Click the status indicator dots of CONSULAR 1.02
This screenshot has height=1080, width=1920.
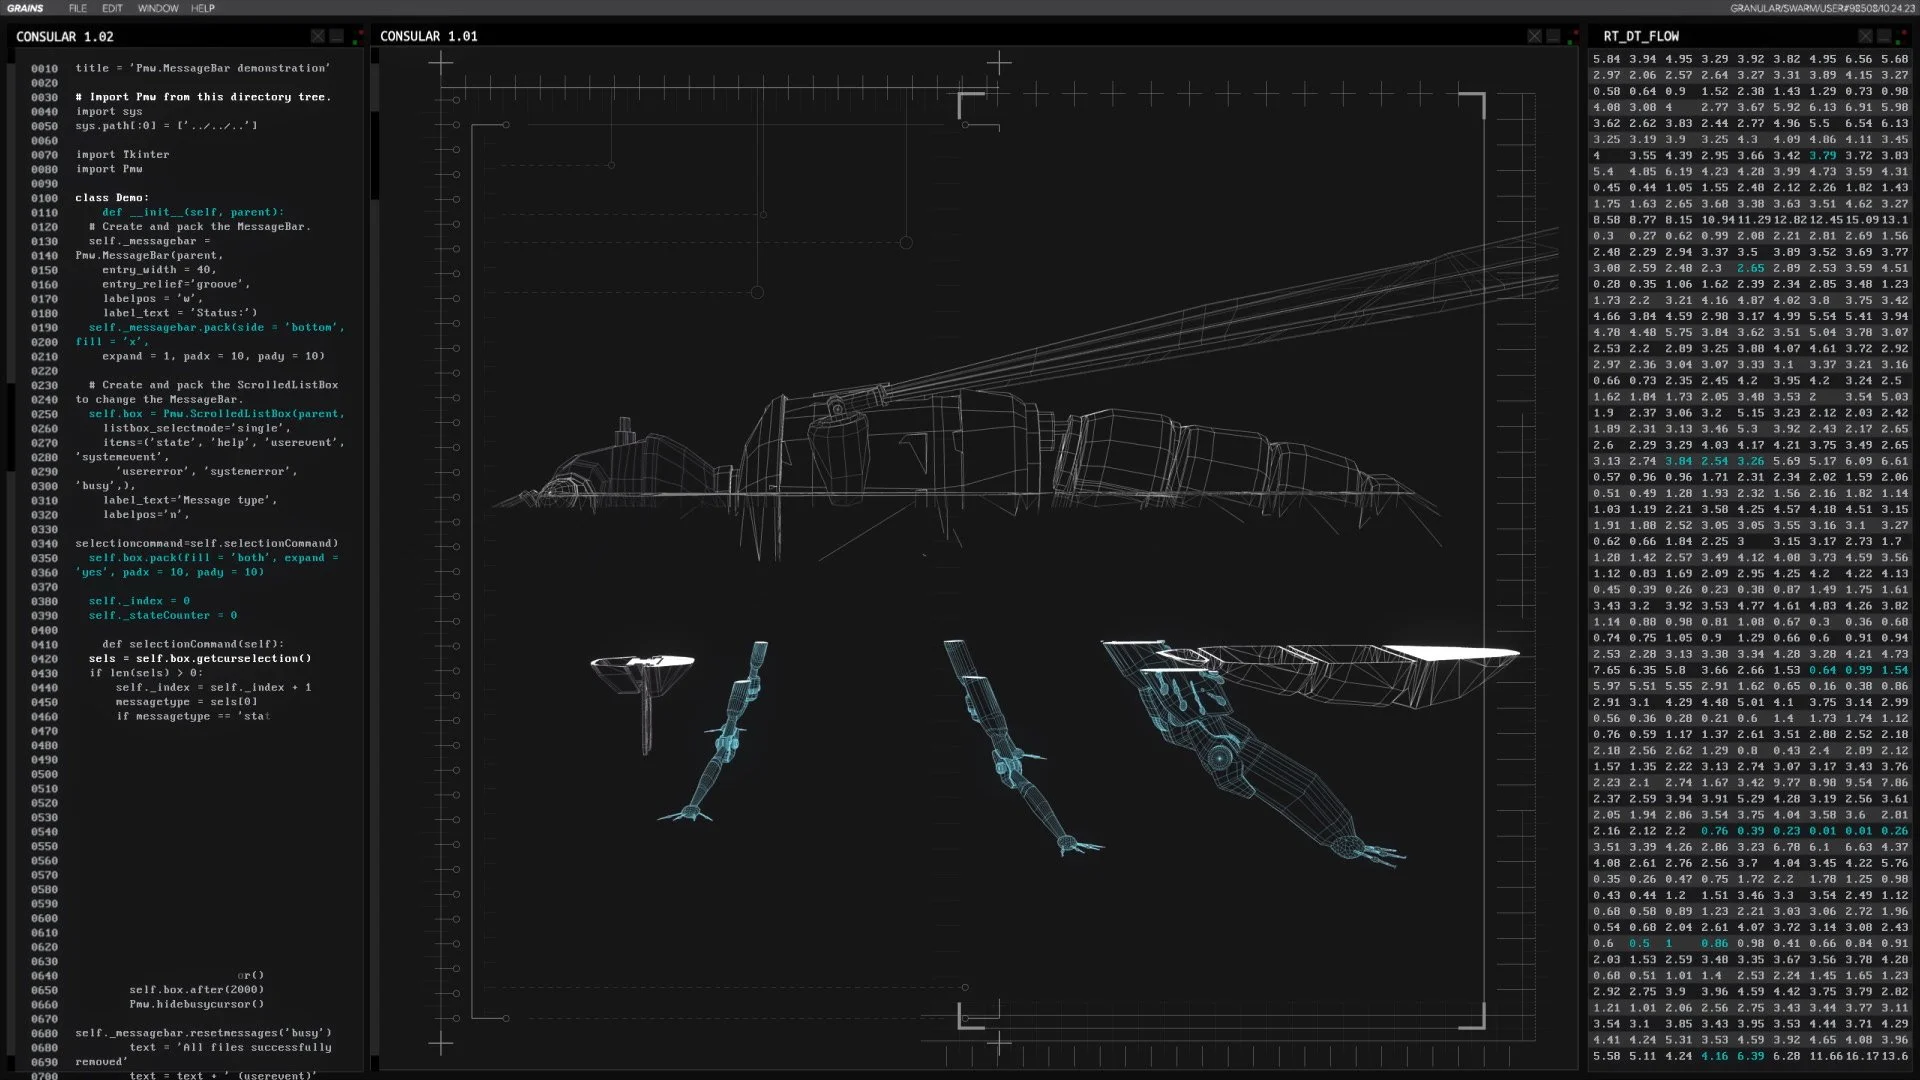click(x=358, y=37)
